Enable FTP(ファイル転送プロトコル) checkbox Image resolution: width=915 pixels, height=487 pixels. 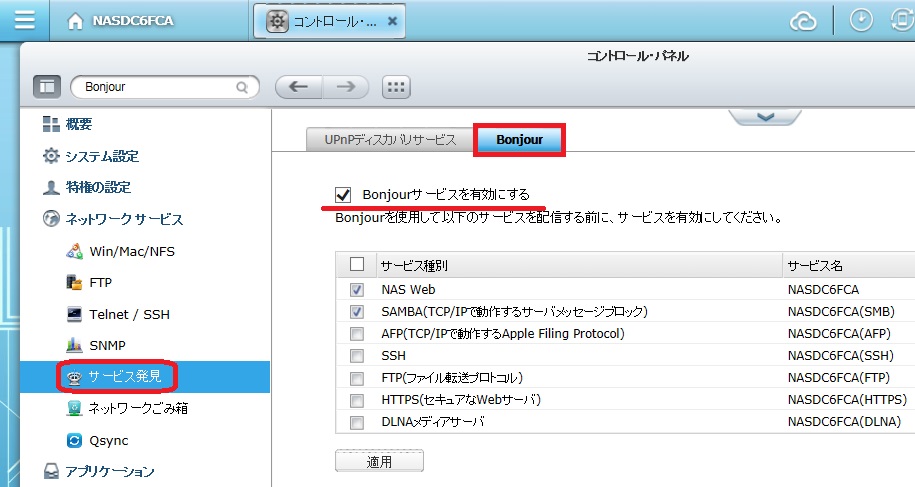tap(357, 378)
